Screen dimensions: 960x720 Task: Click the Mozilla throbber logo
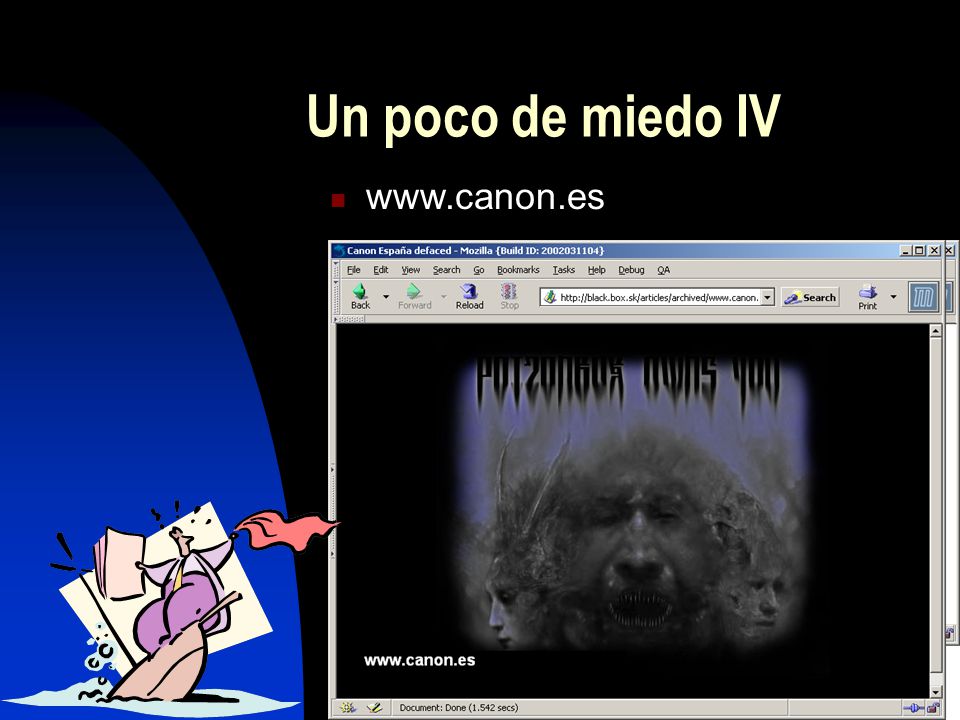pyautogui.click(x=923, y=298)
